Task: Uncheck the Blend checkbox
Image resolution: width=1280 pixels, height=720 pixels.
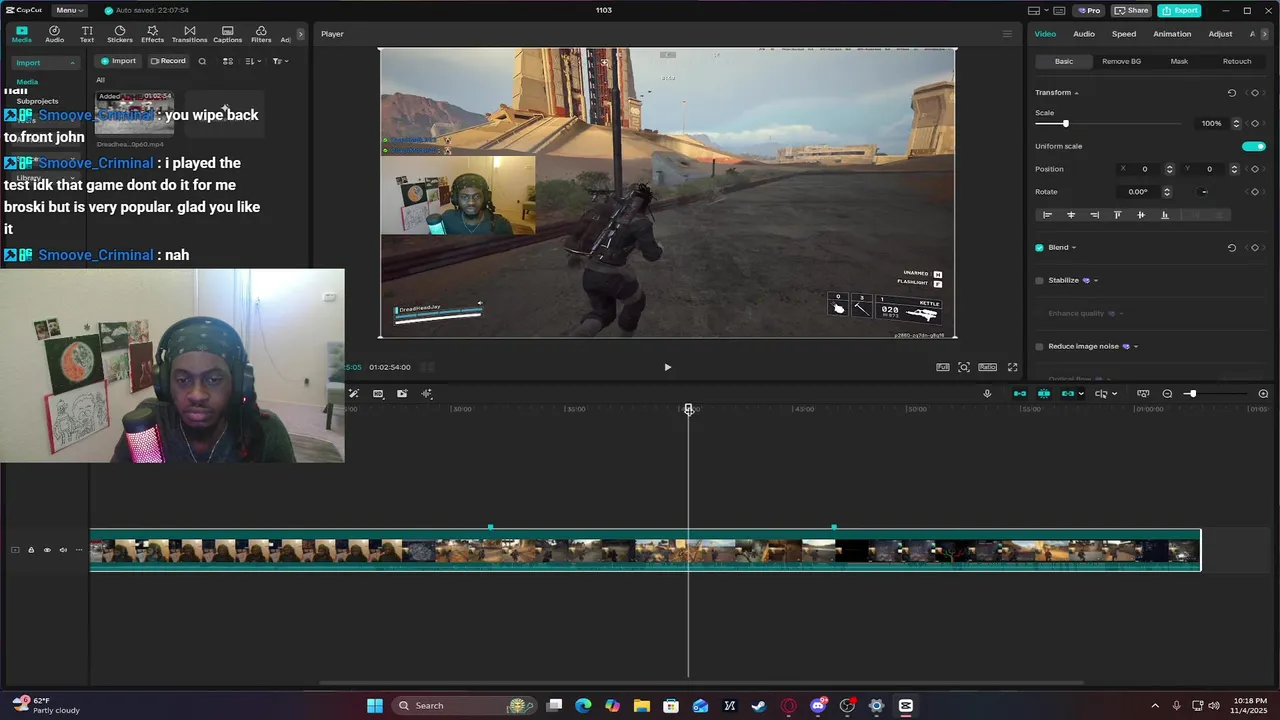Action: pos(1039,248)
